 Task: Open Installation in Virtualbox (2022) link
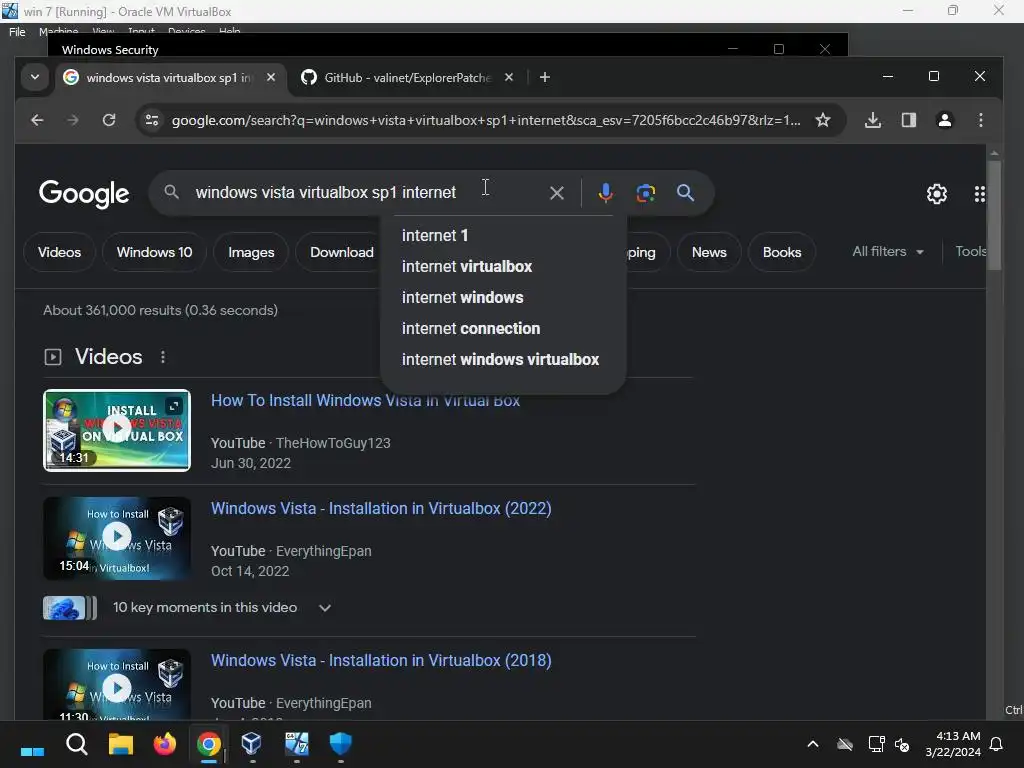pyautogui.click(x=381, y=509)
